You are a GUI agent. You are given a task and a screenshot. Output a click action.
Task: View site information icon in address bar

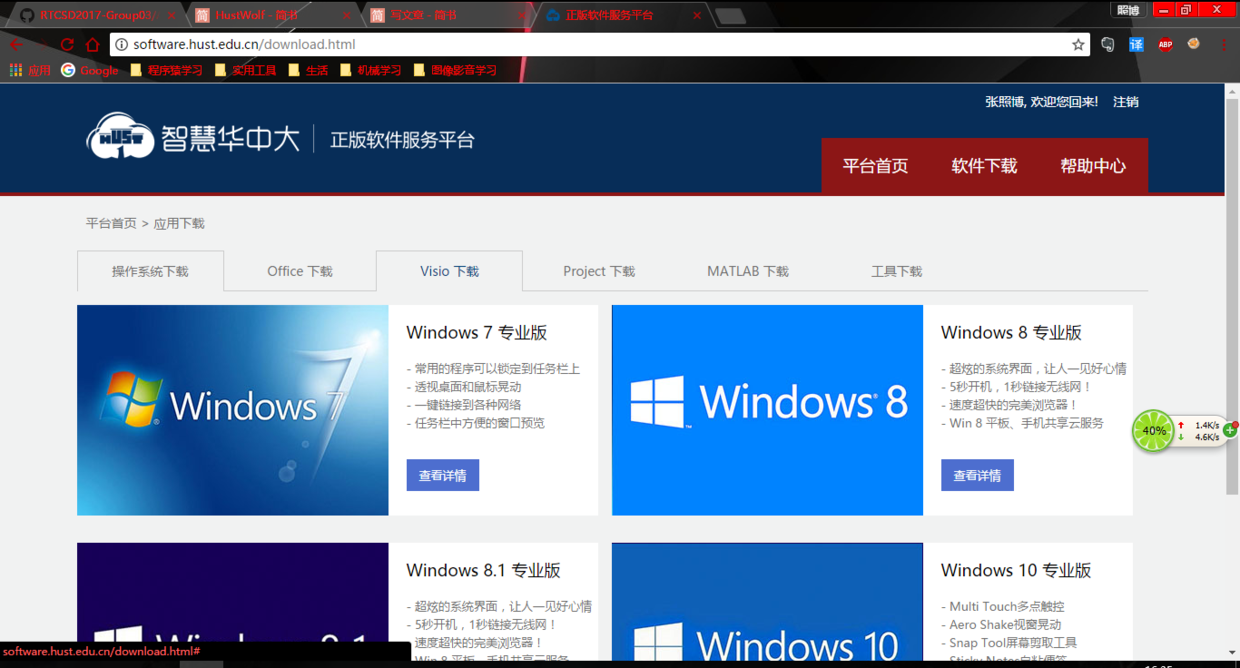click(x=121, y=44)
